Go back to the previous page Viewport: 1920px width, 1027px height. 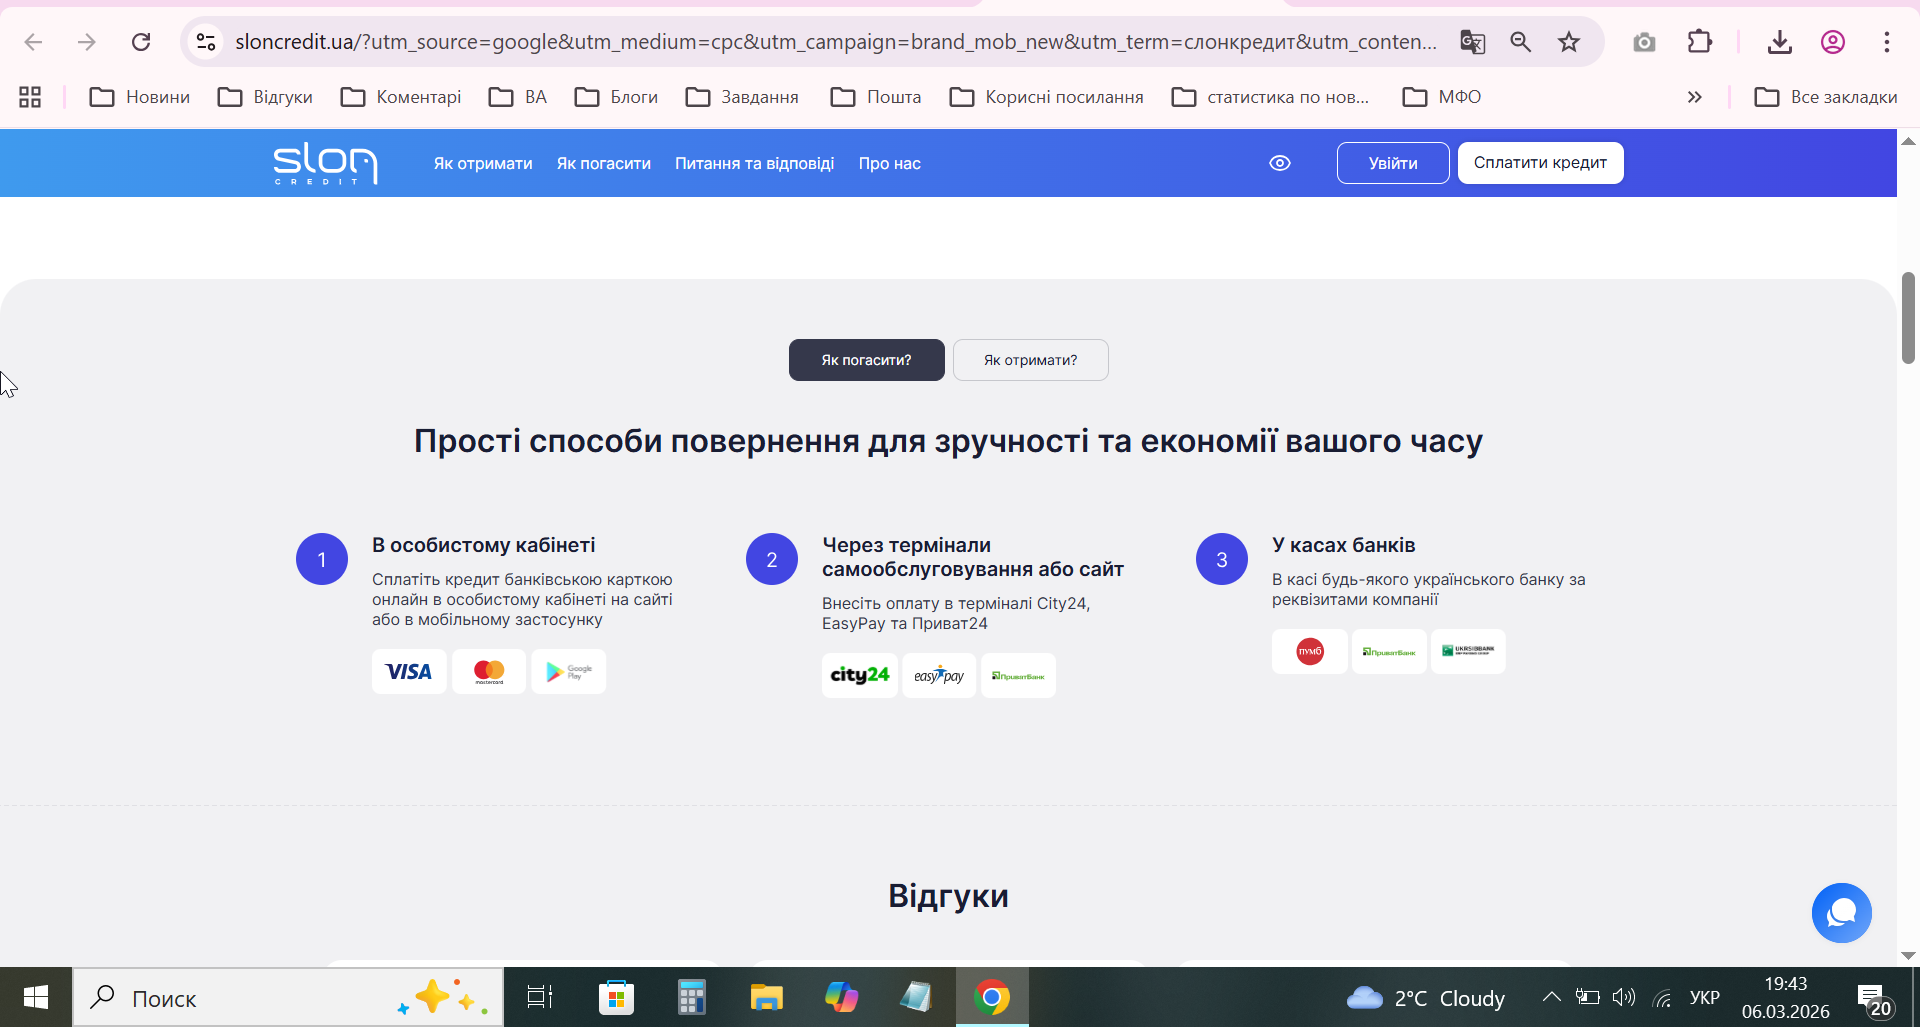tap(33, 42)
